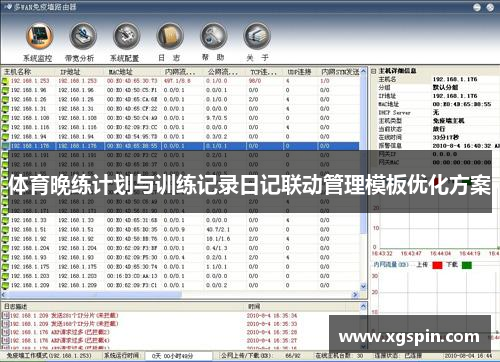Click host table scrollbar down arrow
This screenshot has height=362, width=500.
click(363, 286)
